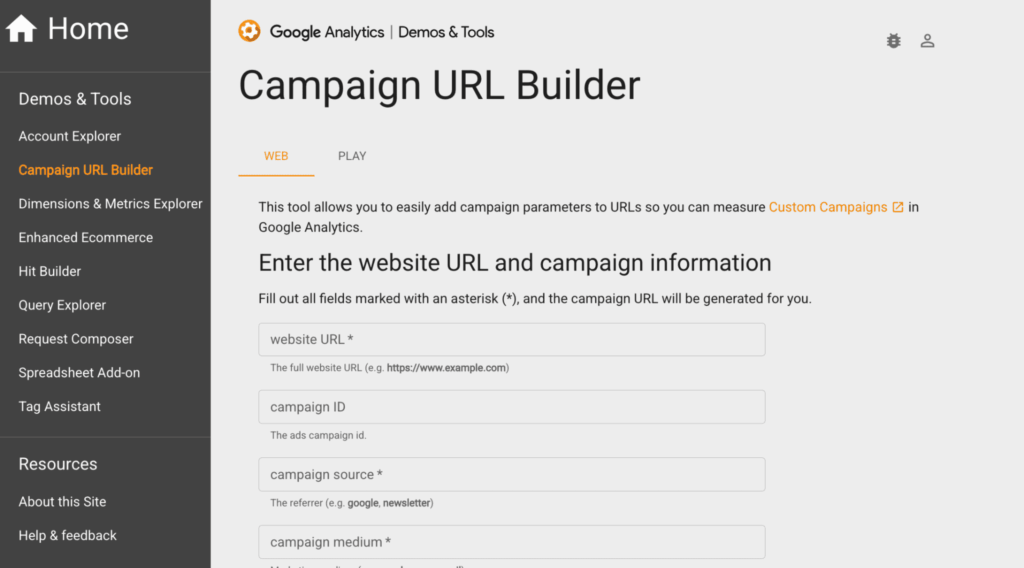Open Help & feedback link
The width and height of the screenshot is (1024, 568).
68,536
